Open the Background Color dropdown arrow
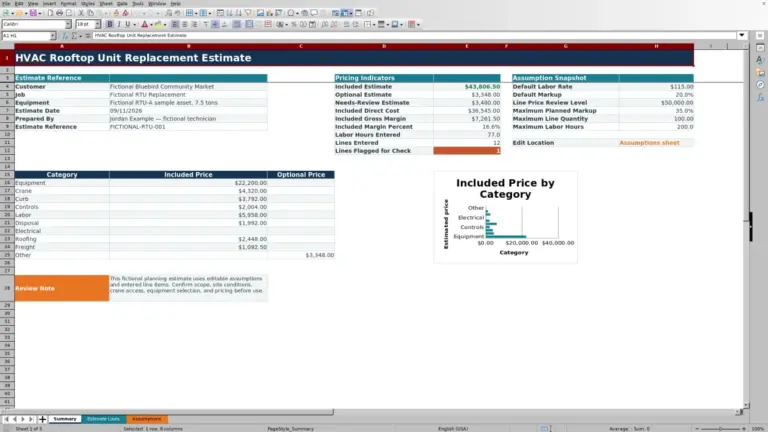Viewport: 768px width, 432px height. point(165,24)
